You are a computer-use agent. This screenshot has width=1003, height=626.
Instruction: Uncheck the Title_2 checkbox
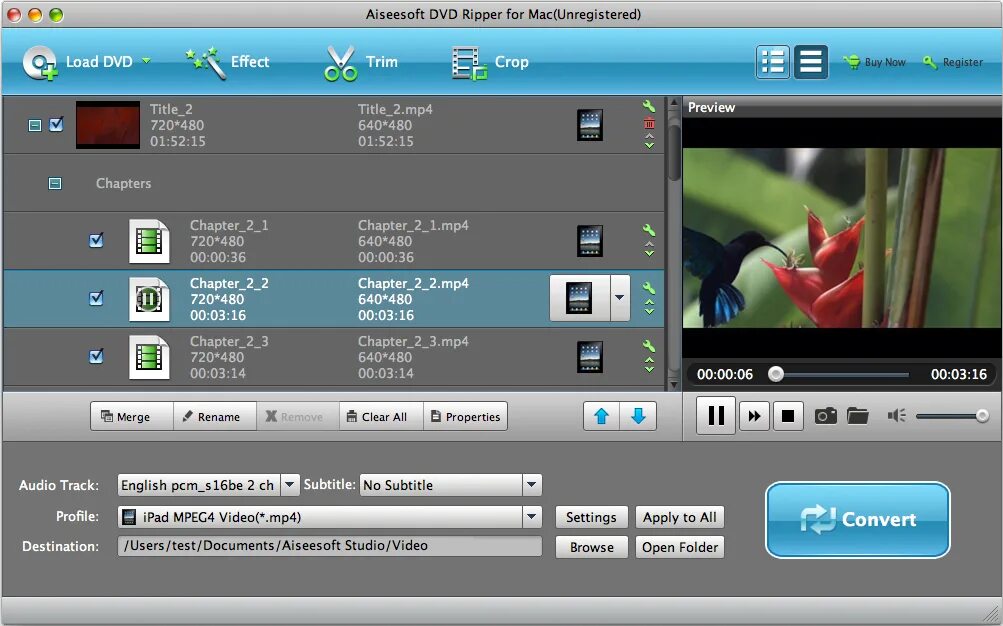click(x=56, y=124)
